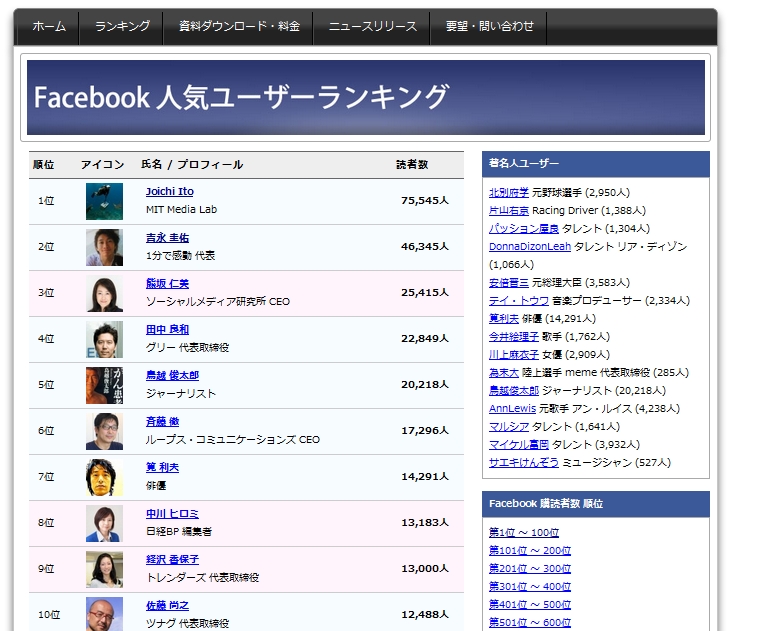Click the MIT Media Lab profile text
The height and width of the screenshot is (631, 761).
click(182, 210)
